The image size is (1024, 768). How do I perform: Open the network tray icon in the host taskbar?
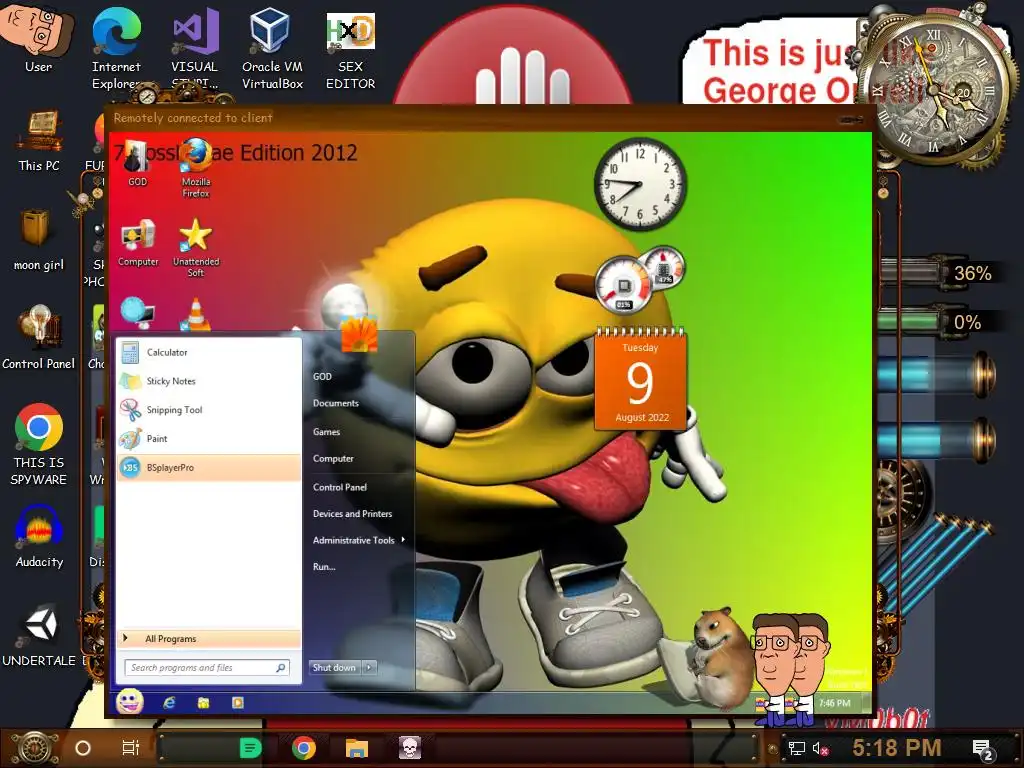(797, 748)
